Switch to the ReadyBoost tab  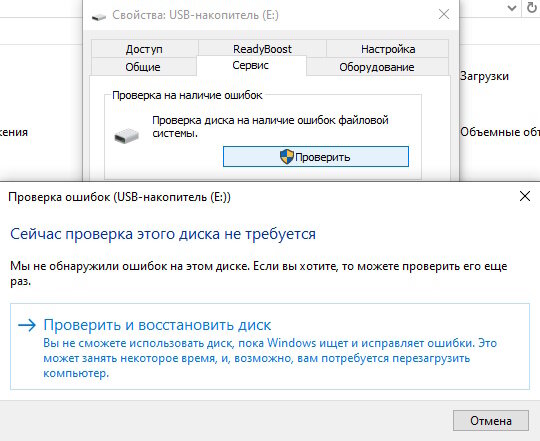[262, 49]
